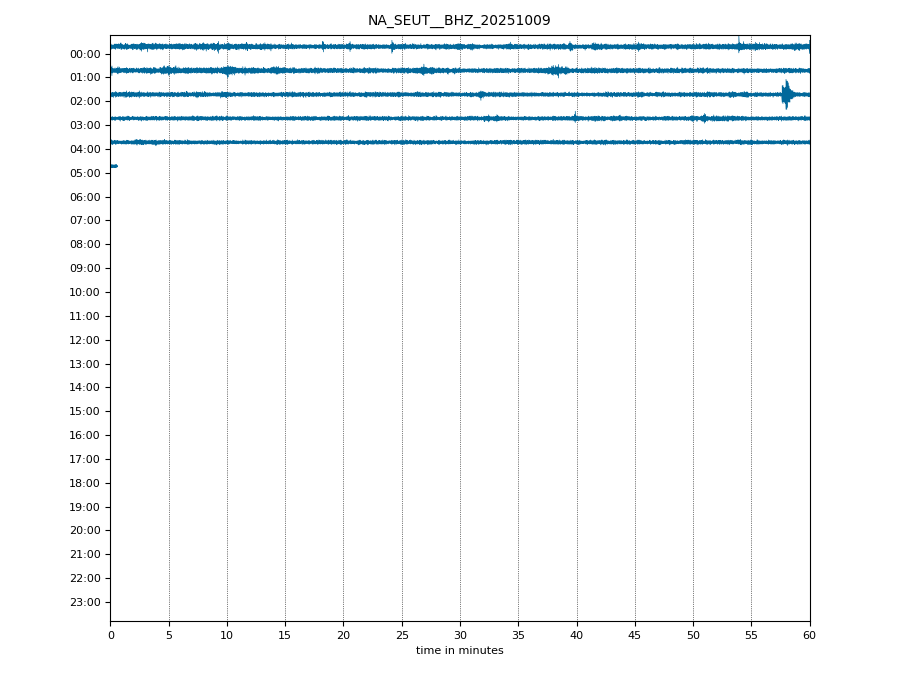Image resolution: width=919 pixels, height=690 pixels.
Task: Click the large seismic spike on the 02:00 trace
Action: tap(787, 94)
